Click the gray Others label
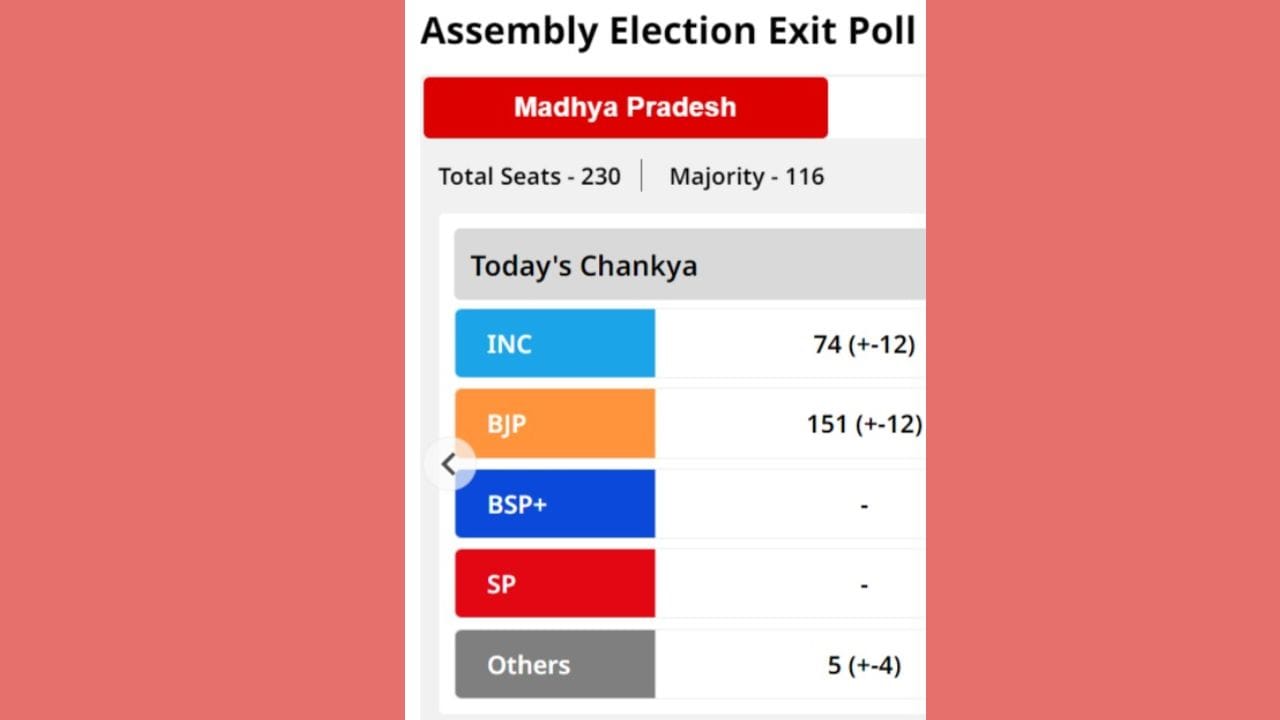The image size is (1280, 720). (x=555, y=665)
